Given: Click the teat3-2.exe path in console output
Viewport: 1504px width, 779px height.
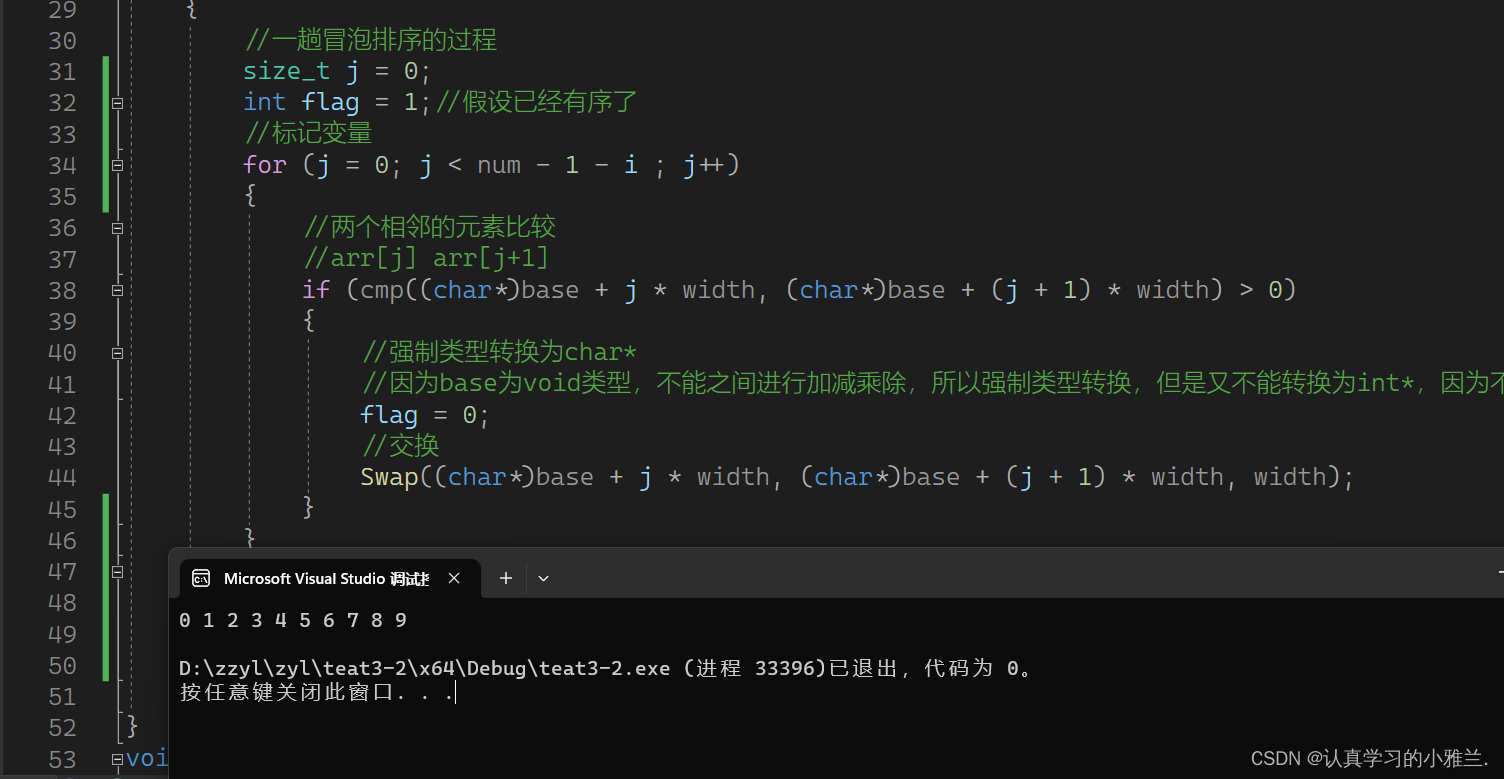Looking at the screenshot, I should click(x=424, y=668).
